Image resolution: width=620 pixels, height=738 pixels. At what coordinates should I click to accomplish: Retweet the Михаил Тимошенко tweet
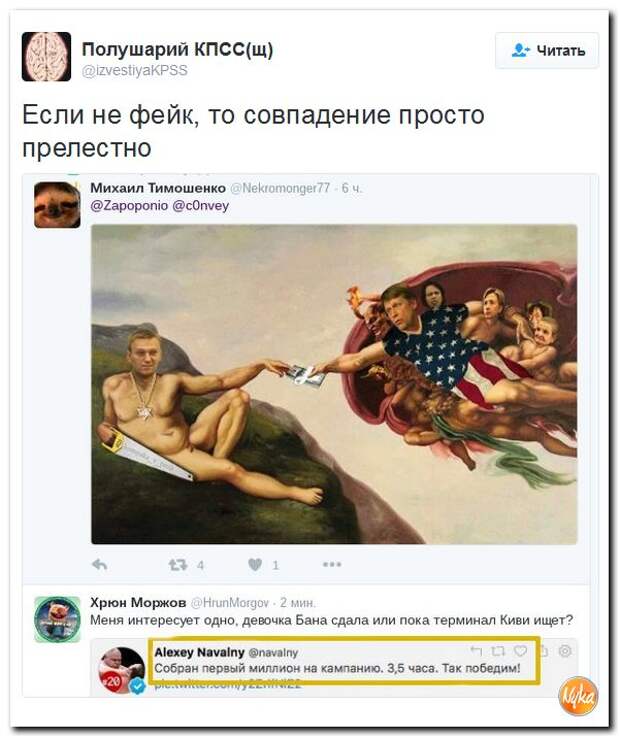tap(178, 564)
